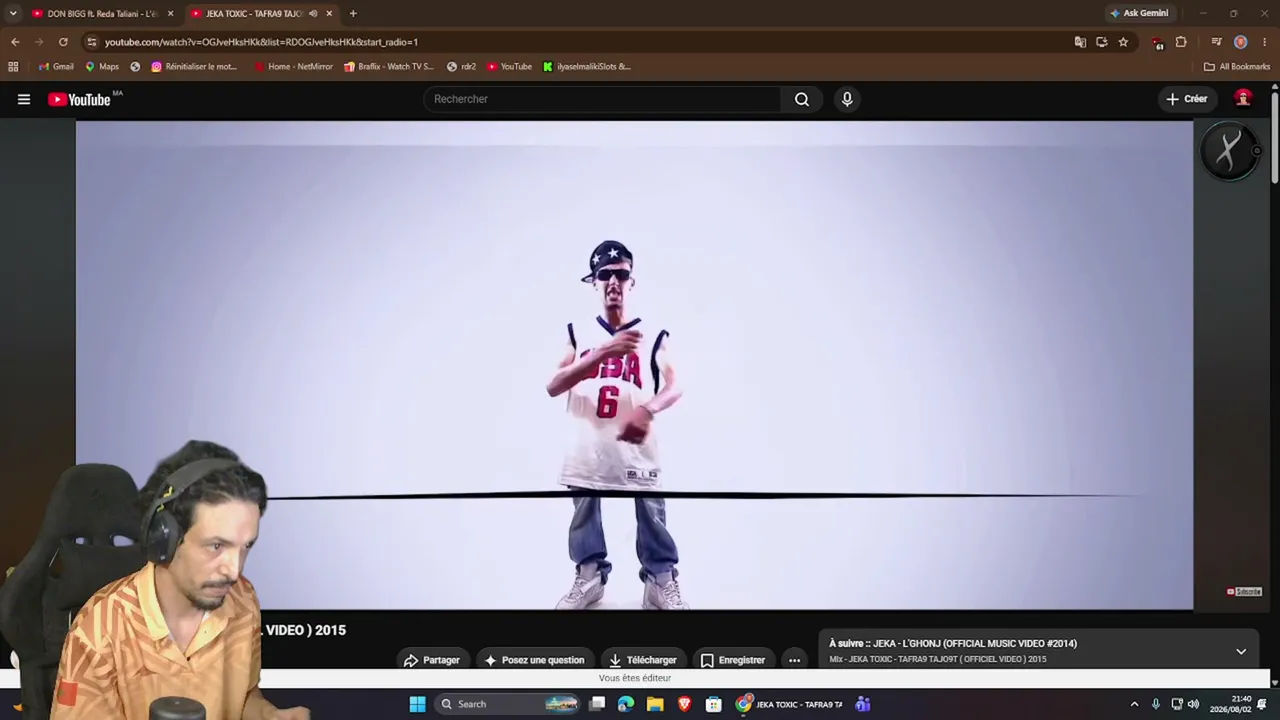Click the Ask Gemini button
This screenshot has height=720, width=1280.
[1139, 14]
